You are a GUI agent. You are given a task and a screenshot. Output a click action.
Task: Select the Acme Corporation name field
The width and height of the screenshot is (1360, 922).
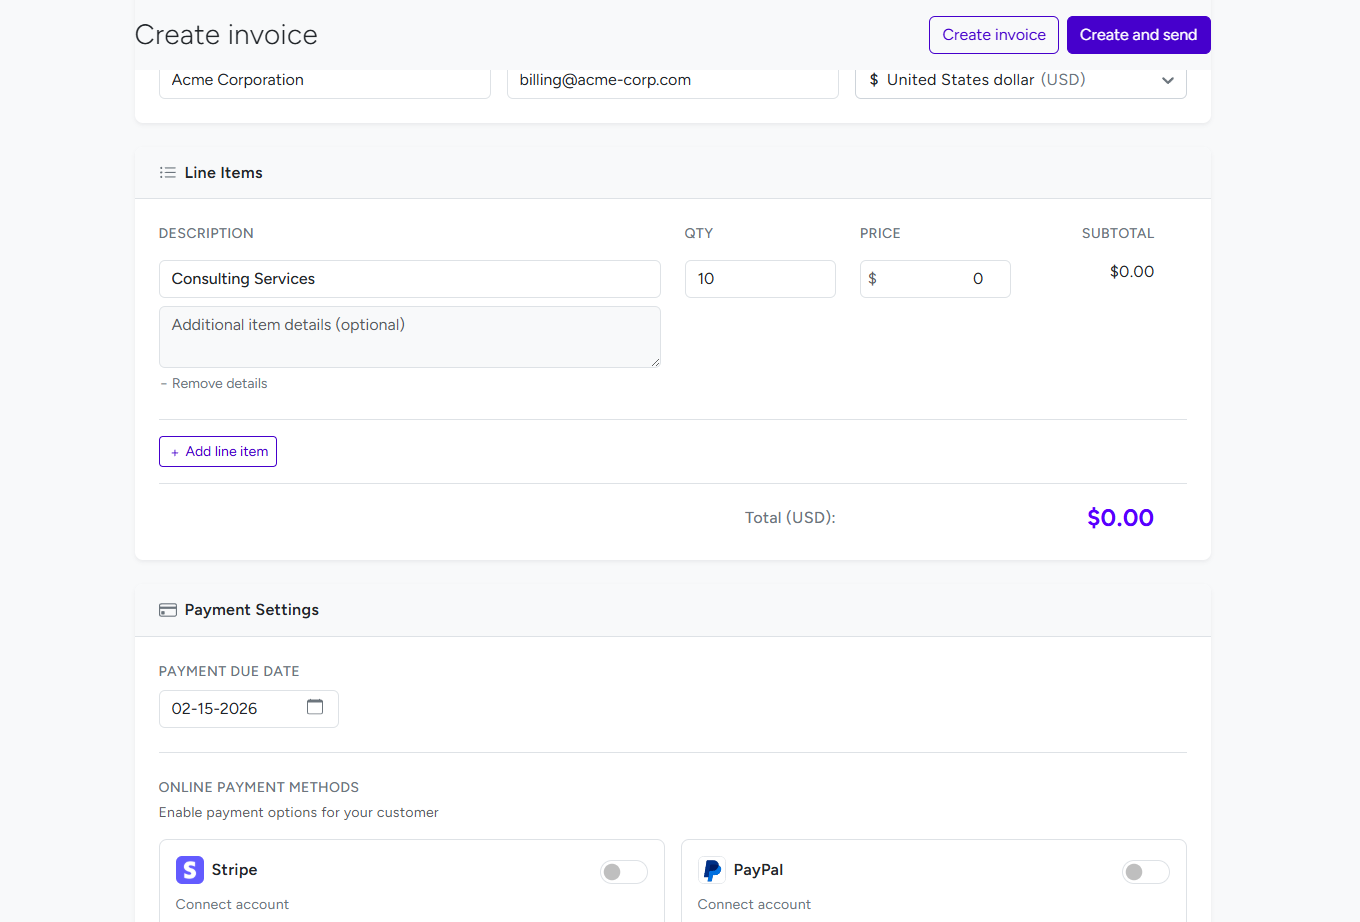point(324,80)
